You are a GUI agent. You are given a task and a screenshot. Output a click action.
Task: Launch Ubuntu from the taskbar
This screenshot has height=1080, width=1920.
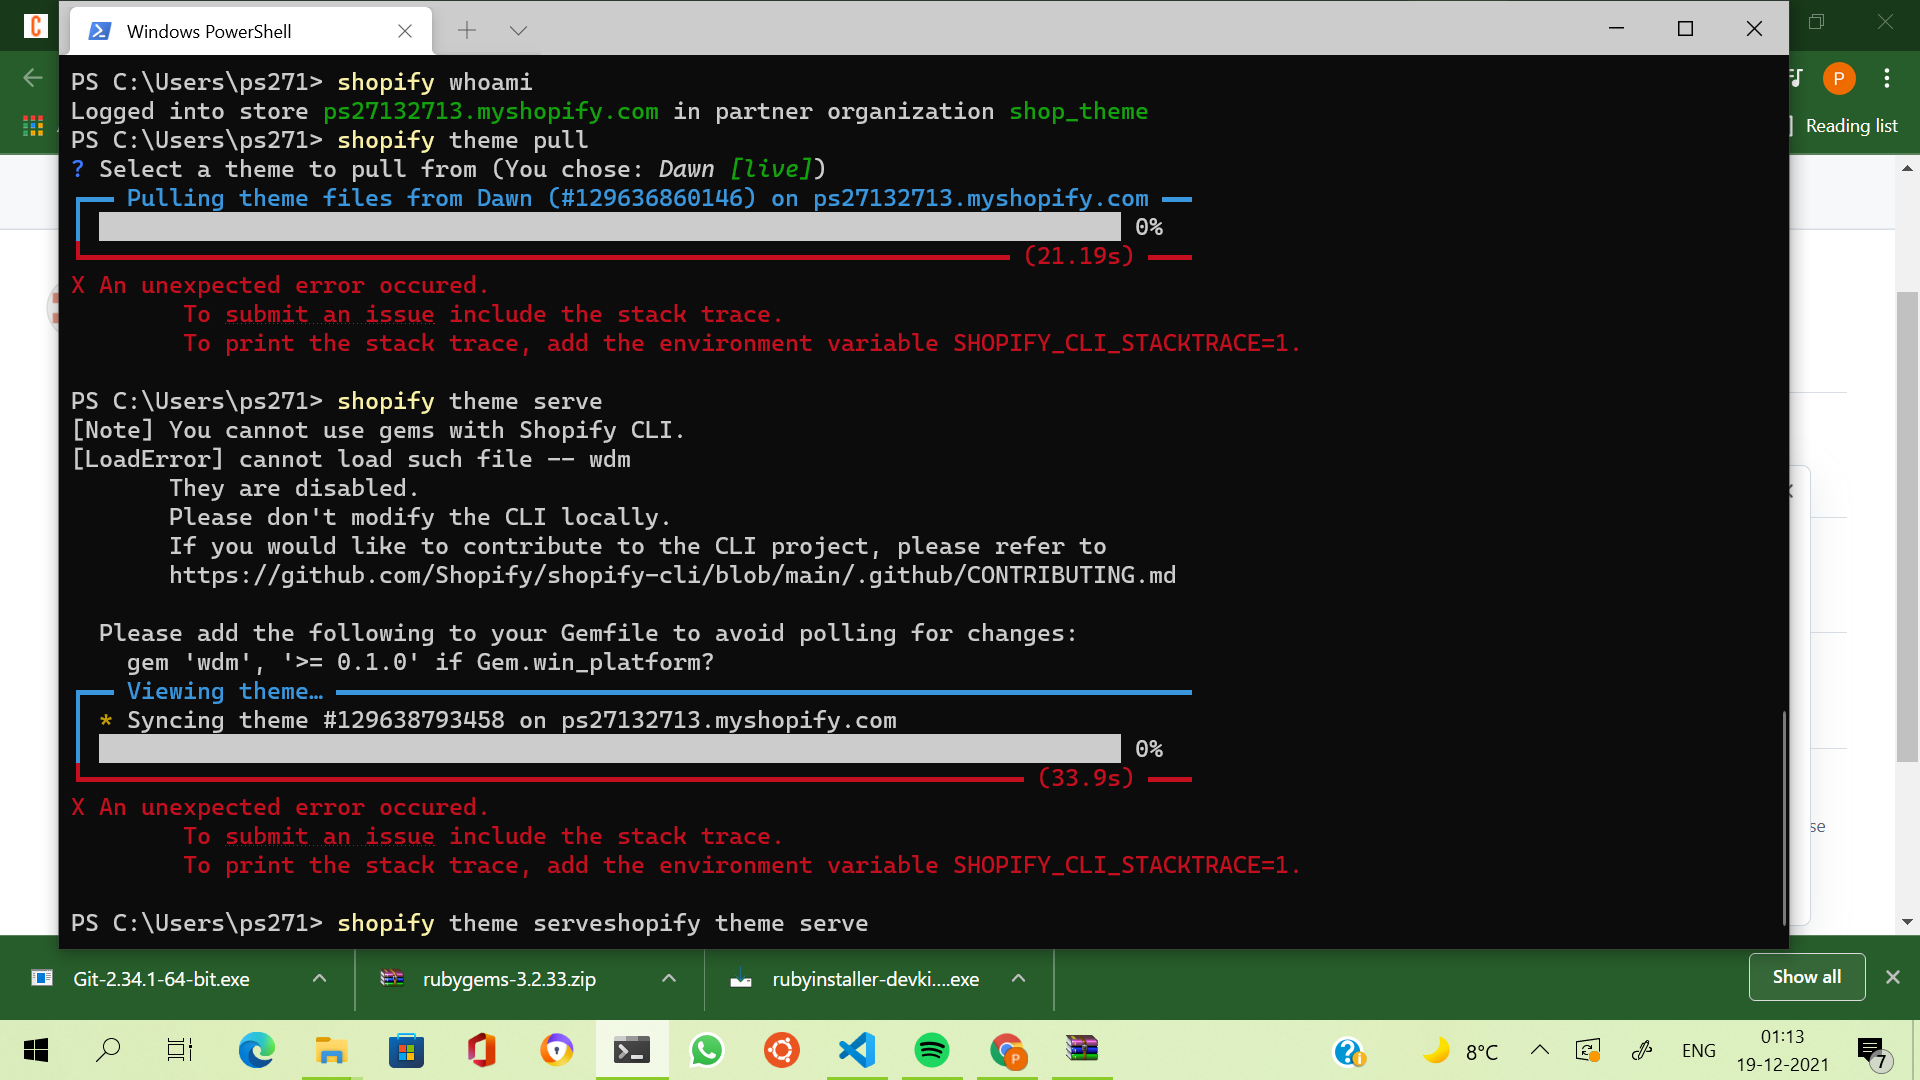(781, 1050)
